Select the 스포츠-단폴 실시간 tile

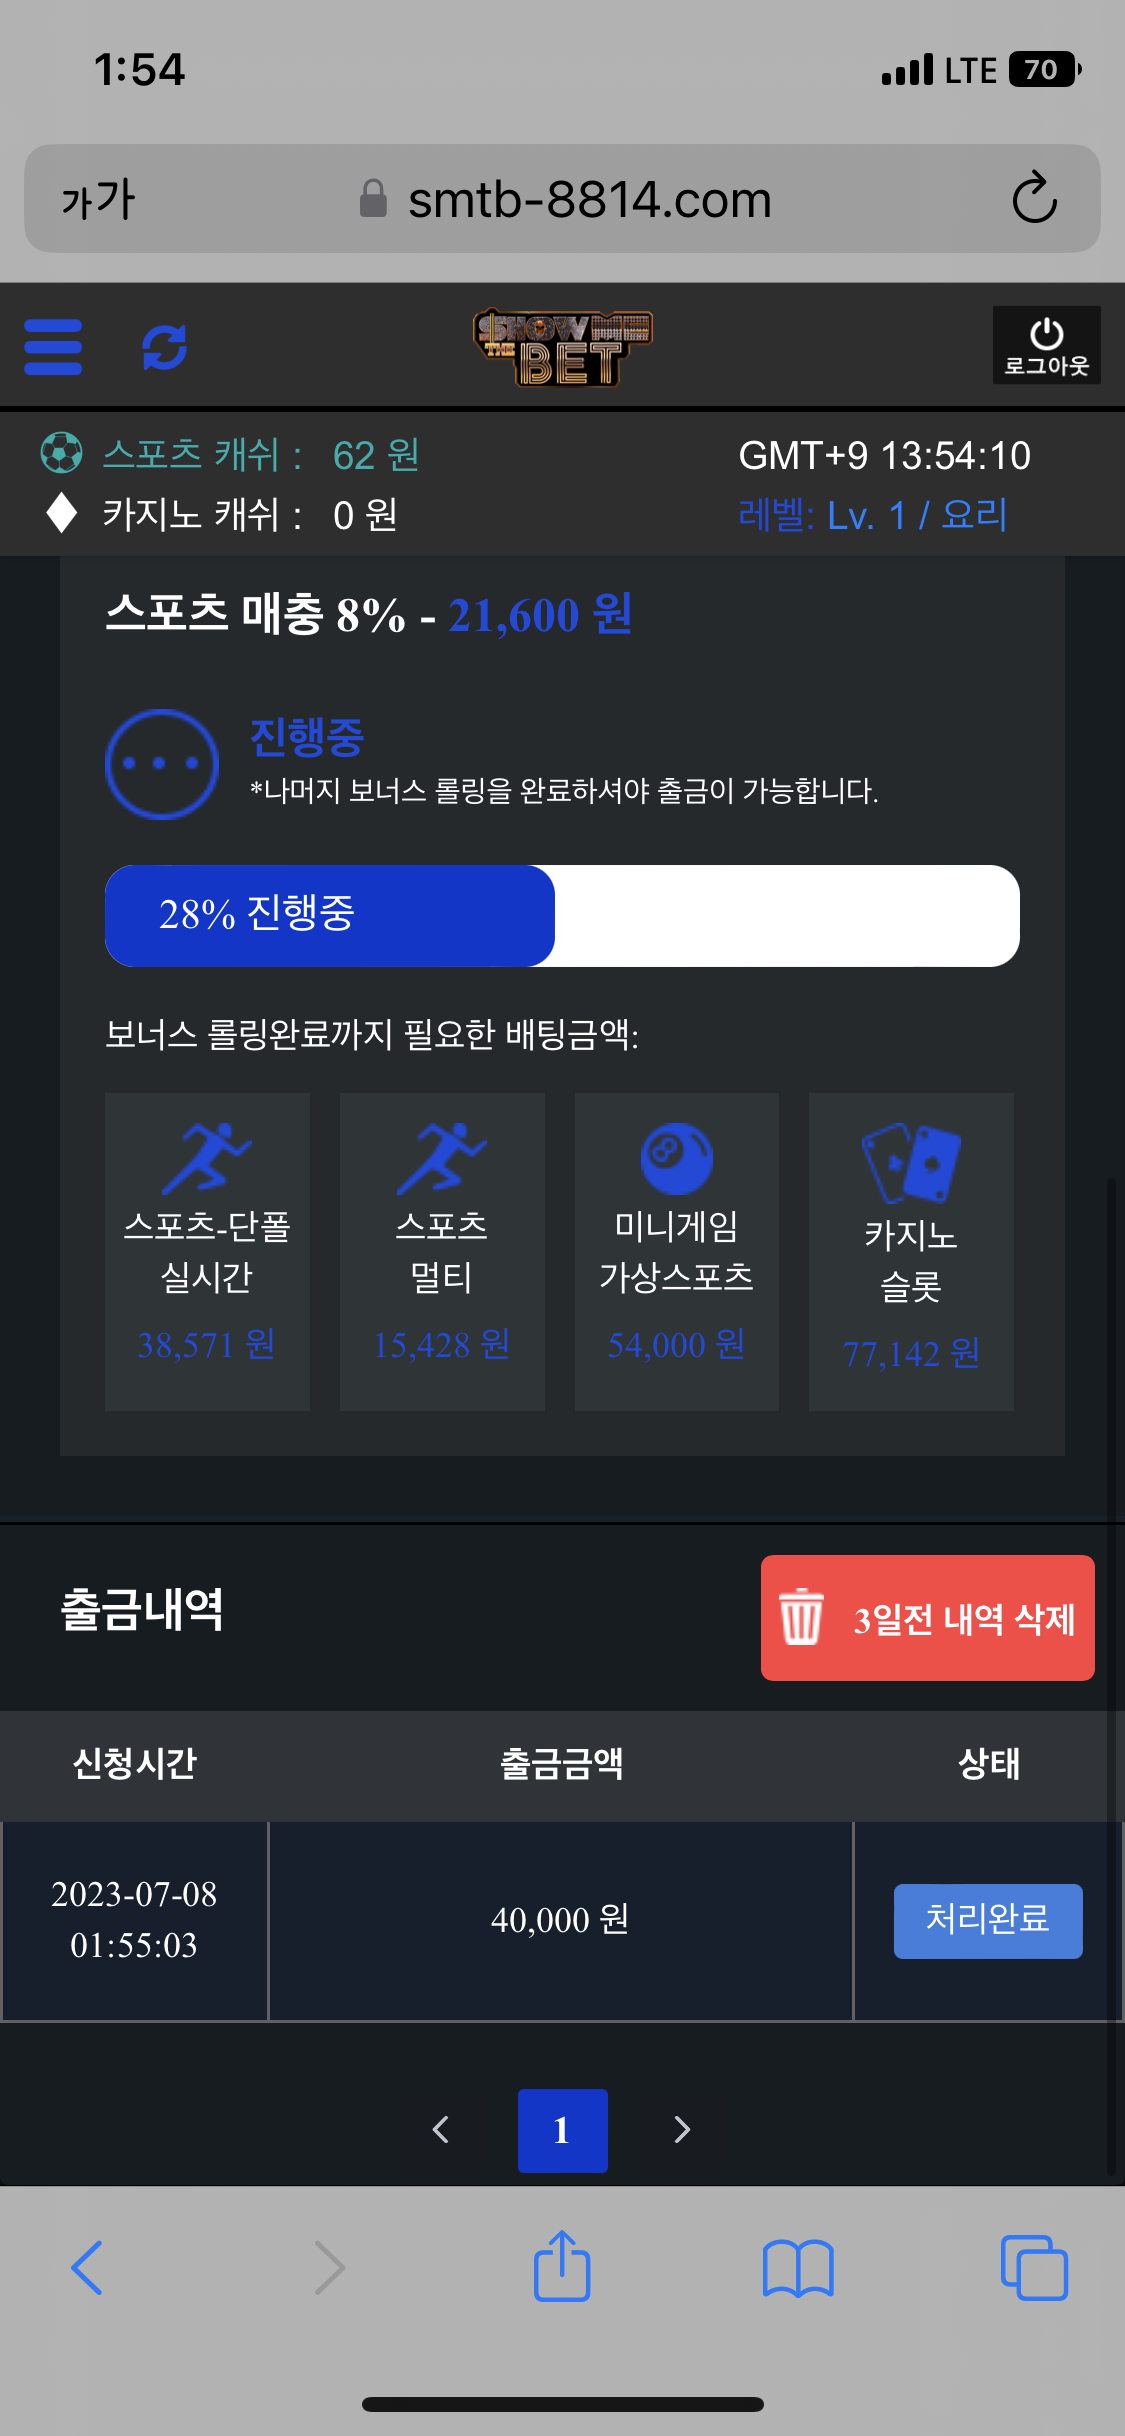click(x=207, y=1251)
